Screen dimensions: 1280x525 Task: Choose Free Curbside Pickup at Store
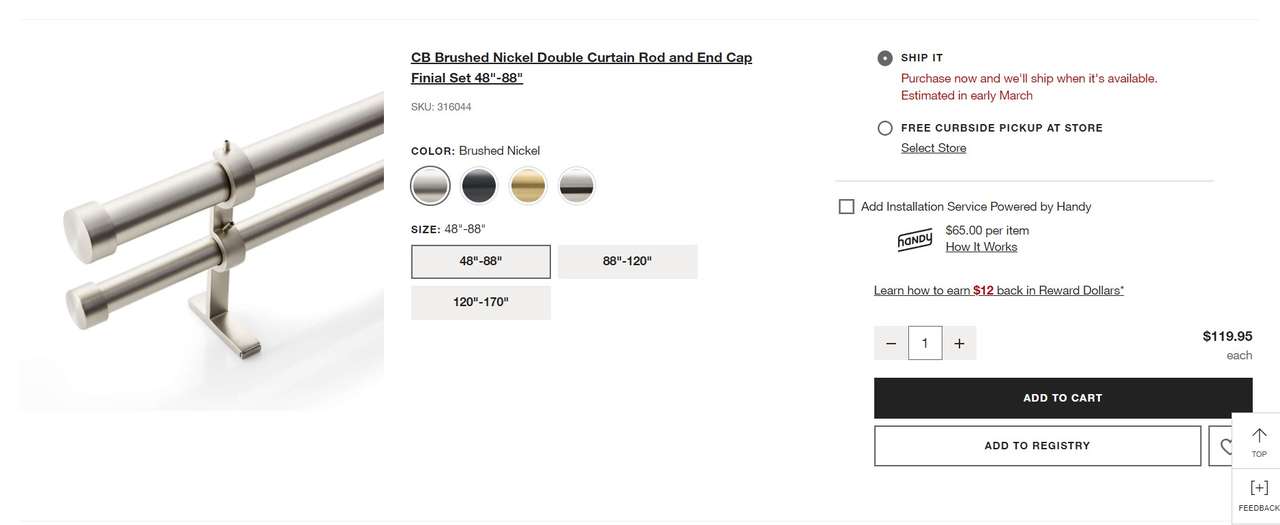885,128
